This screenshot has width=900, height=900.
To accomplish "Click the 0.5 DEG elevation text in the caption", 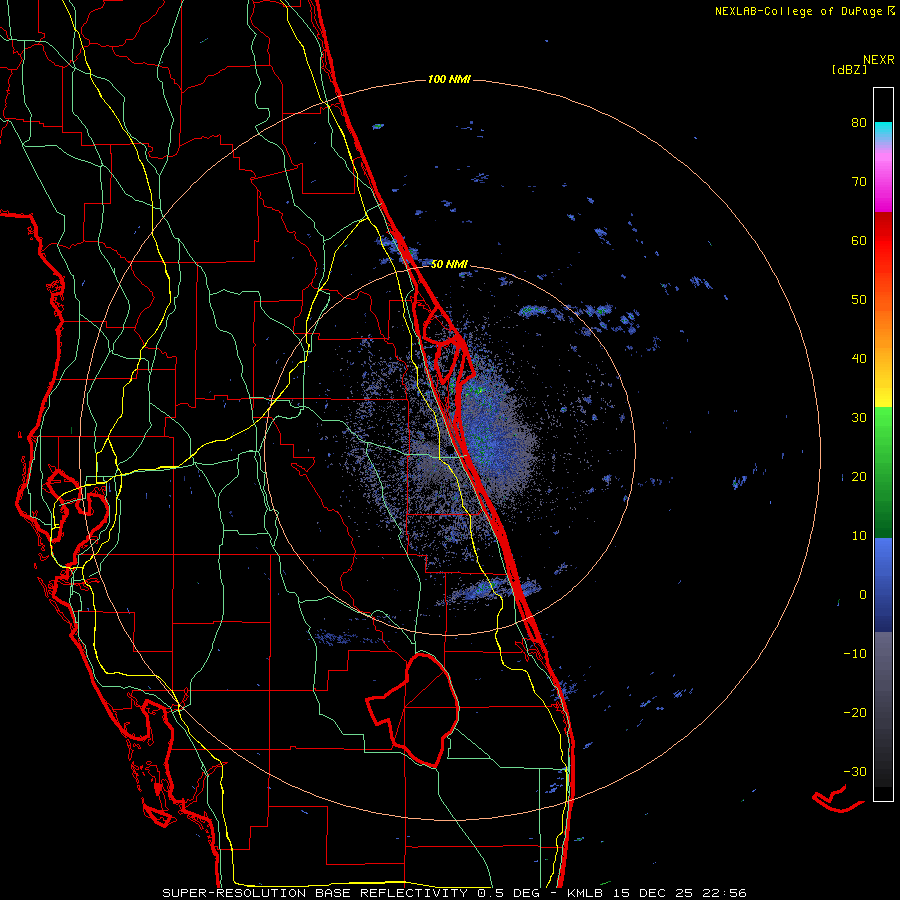I will click(x=511, y=893).
